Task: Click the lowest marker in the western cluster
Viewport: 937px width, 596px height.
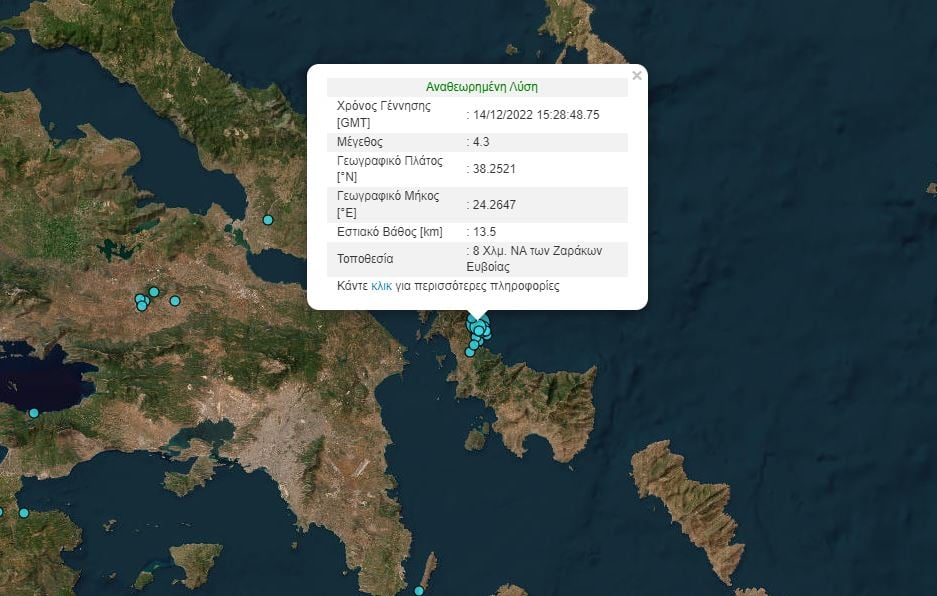Action: coord(142,306)
